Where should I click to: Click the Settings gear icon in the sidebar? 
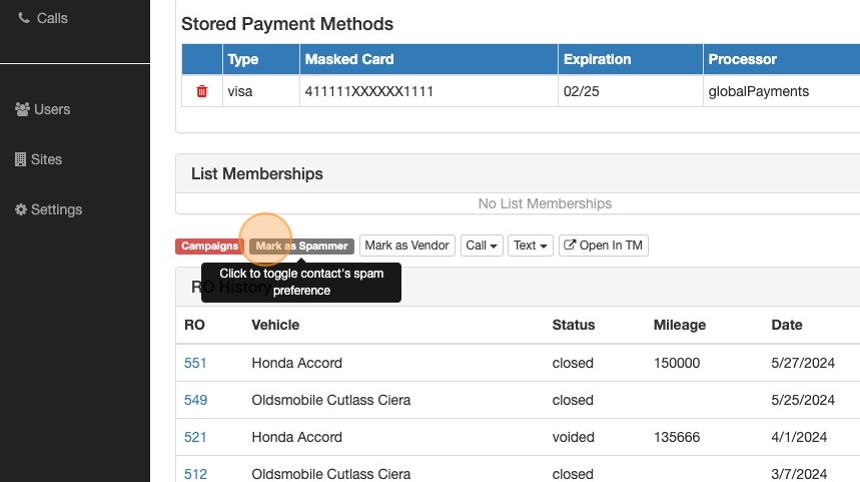[x=20, y=210]
